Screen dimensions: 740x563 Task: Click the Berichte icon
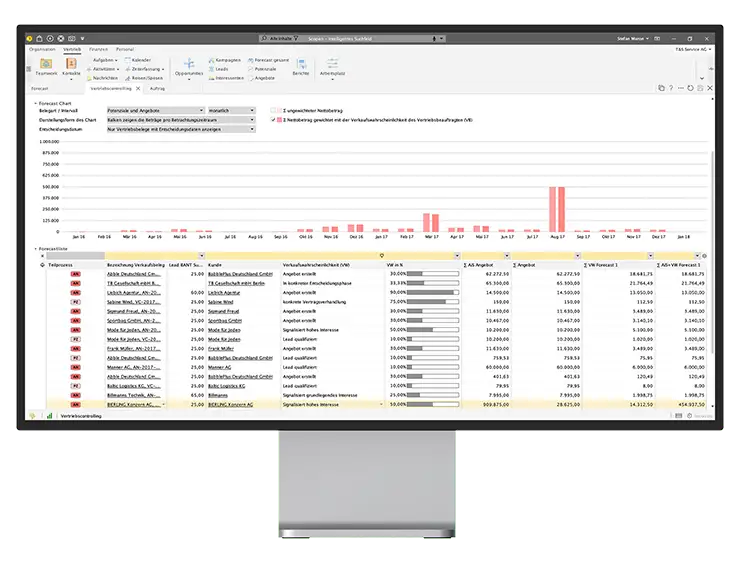pos(300,66)
